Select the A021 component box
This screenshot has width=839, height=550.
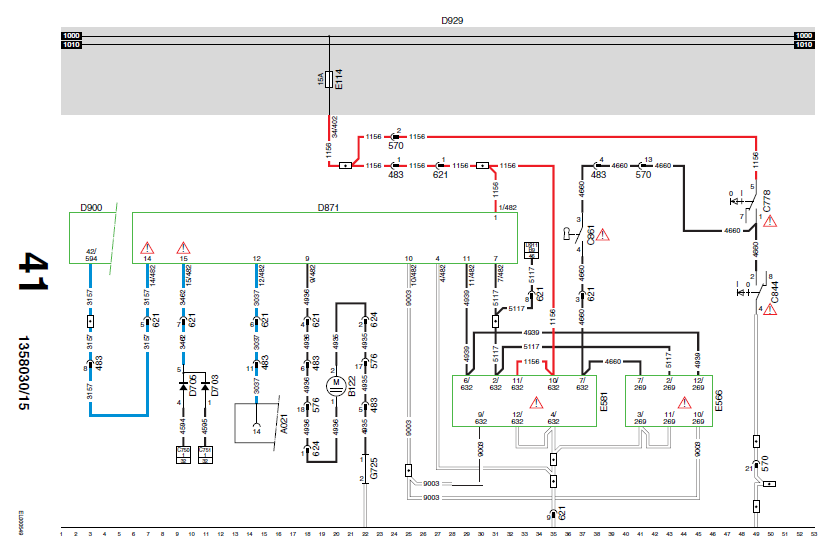256,423
